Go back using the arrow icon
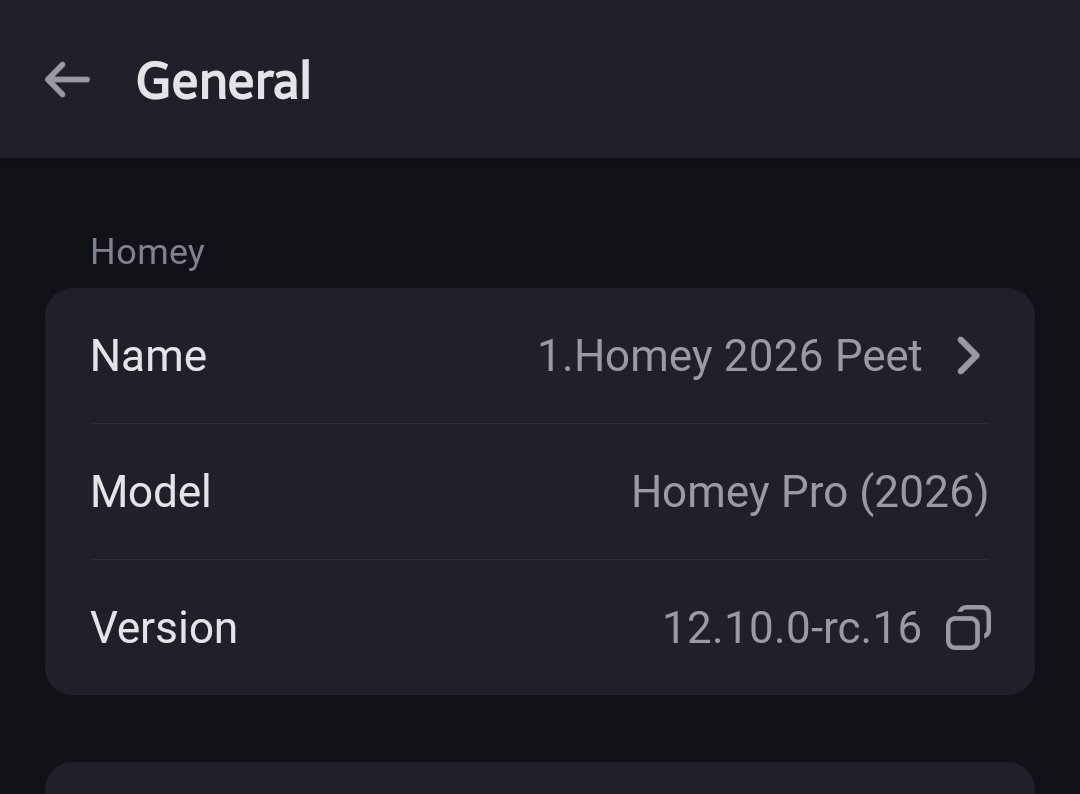This screenshot has width=1080, height=794. (x=67, y=80)
